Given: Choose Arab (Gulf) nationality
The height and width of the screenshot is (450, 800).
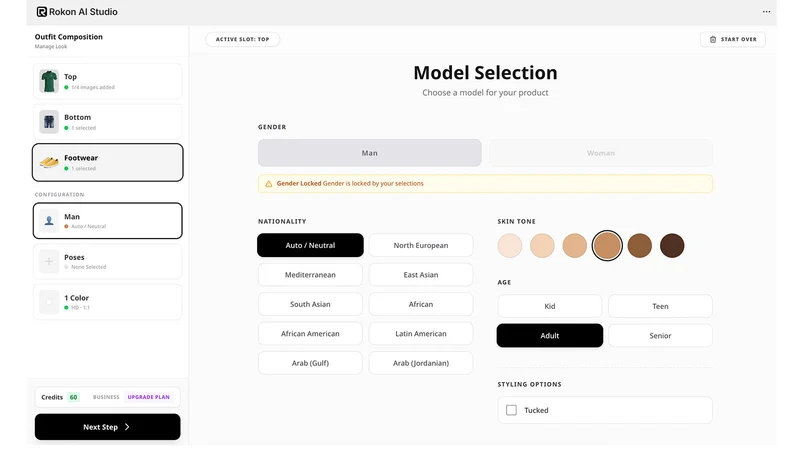Looking at the screenshot, I should 310,363.
